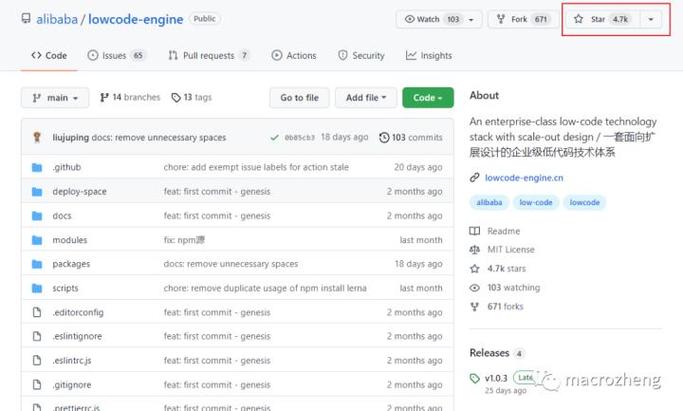Click the tag icon next to 13 tags
This screenshot has height=411, width=683.
pyautogui.click(x=176, y=98)
